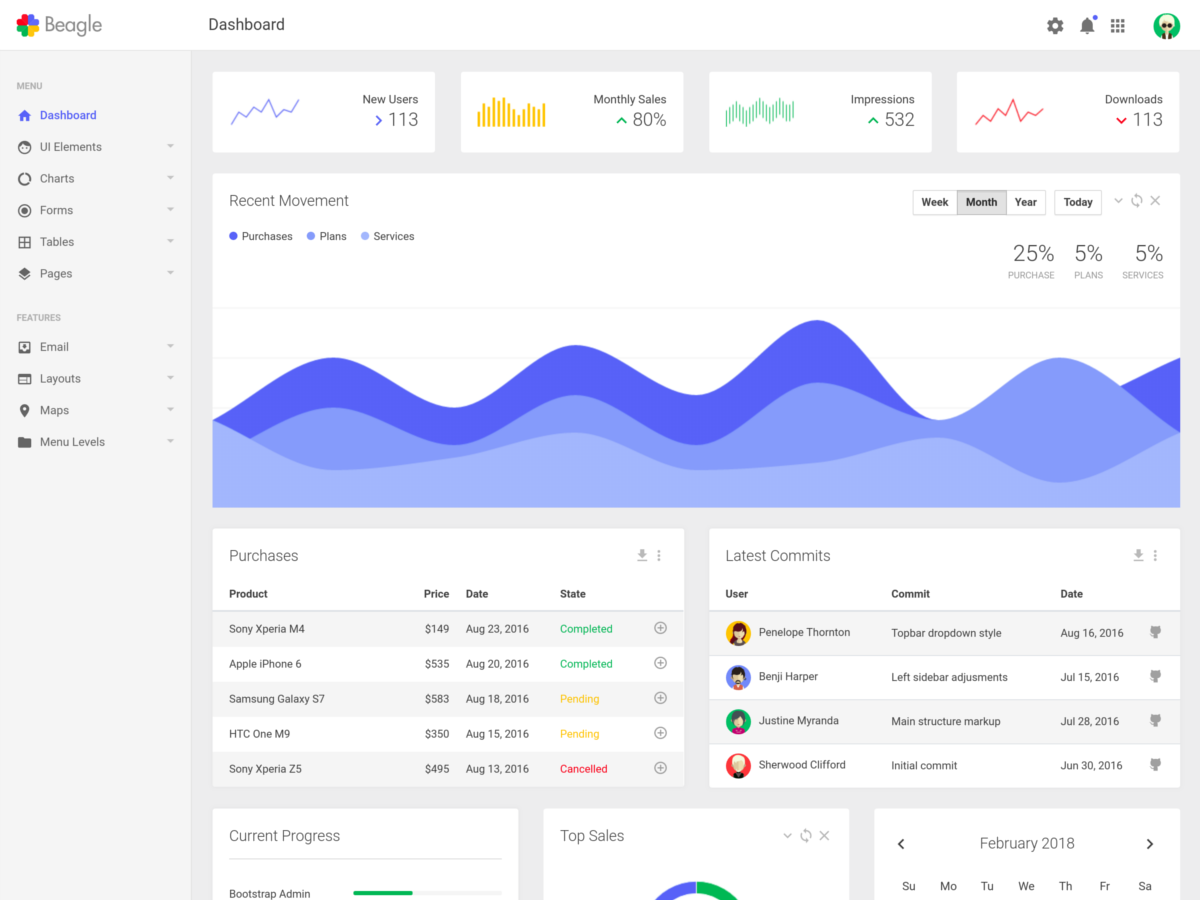
Task: Open the profile avatar in the top bar
Action: (1166, 25)
